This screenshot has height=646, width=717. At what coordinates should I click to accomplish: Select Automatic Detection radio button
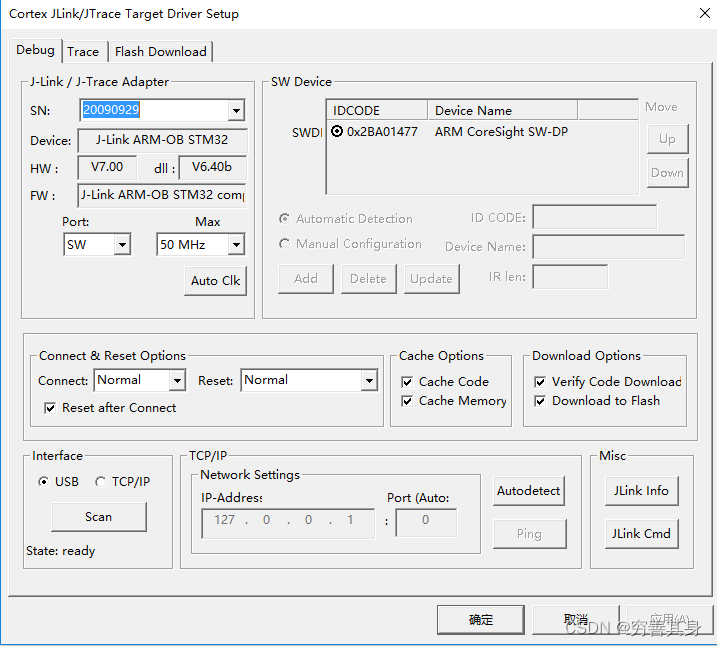284,219
